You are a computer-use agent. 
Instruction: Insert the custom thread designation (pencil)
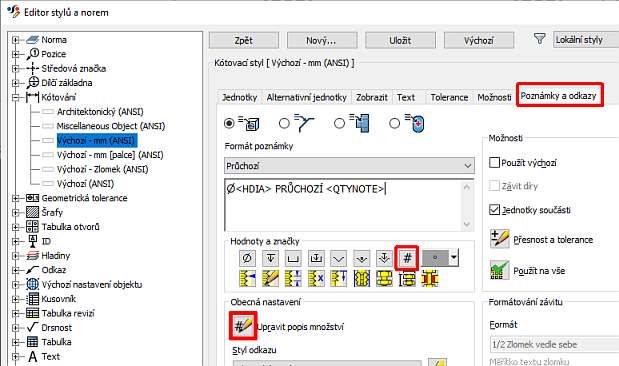[270, 279]
